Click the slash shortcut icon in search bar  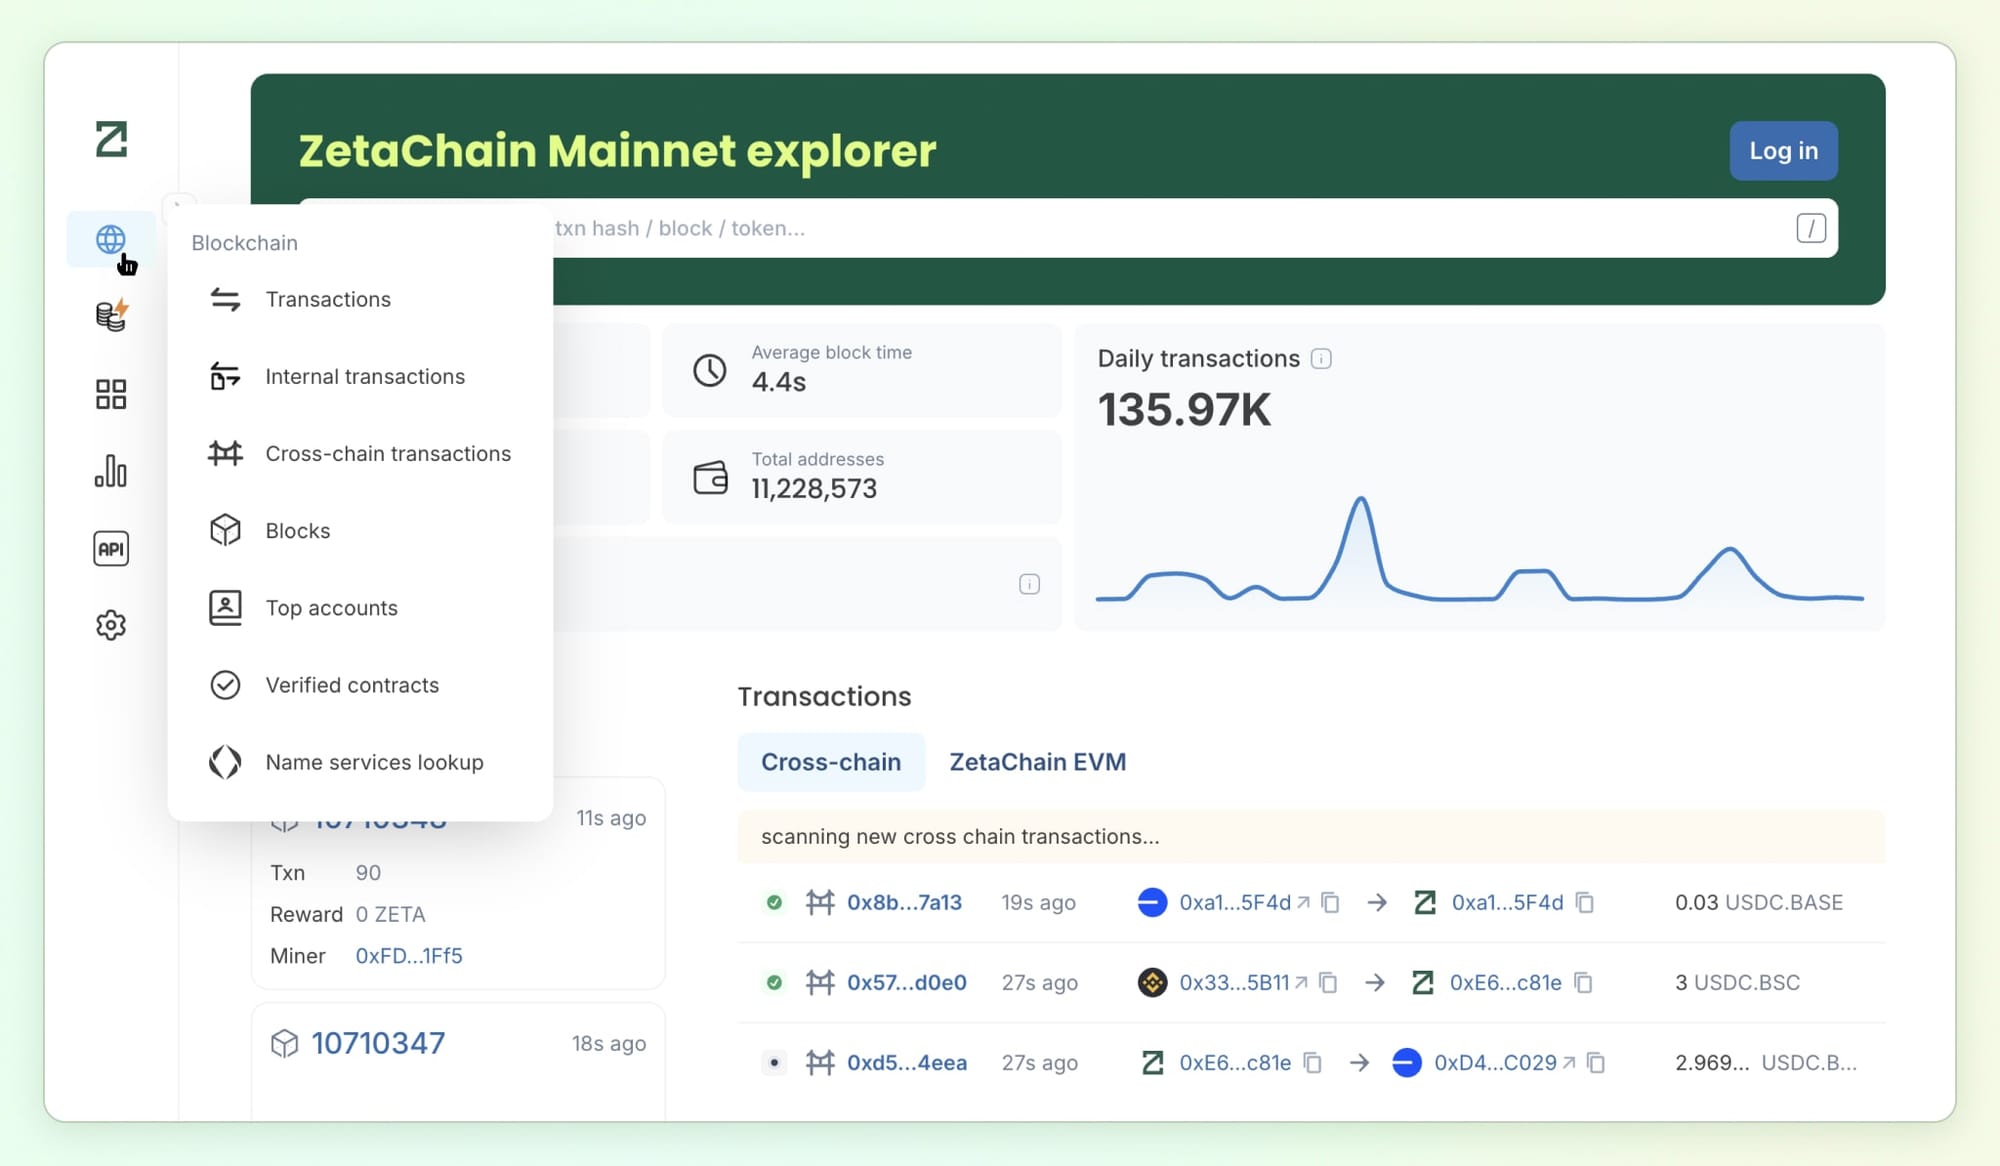click(x=1811, y=228)
